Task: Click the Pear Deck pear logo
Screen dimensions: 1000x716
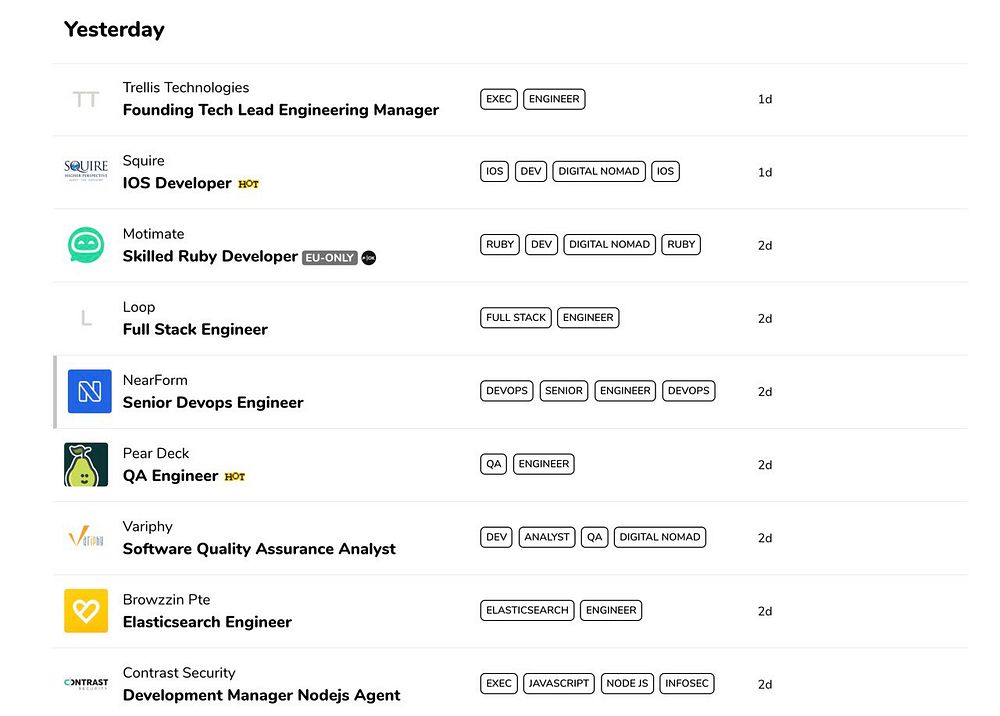Action: [x=86, y=465]
